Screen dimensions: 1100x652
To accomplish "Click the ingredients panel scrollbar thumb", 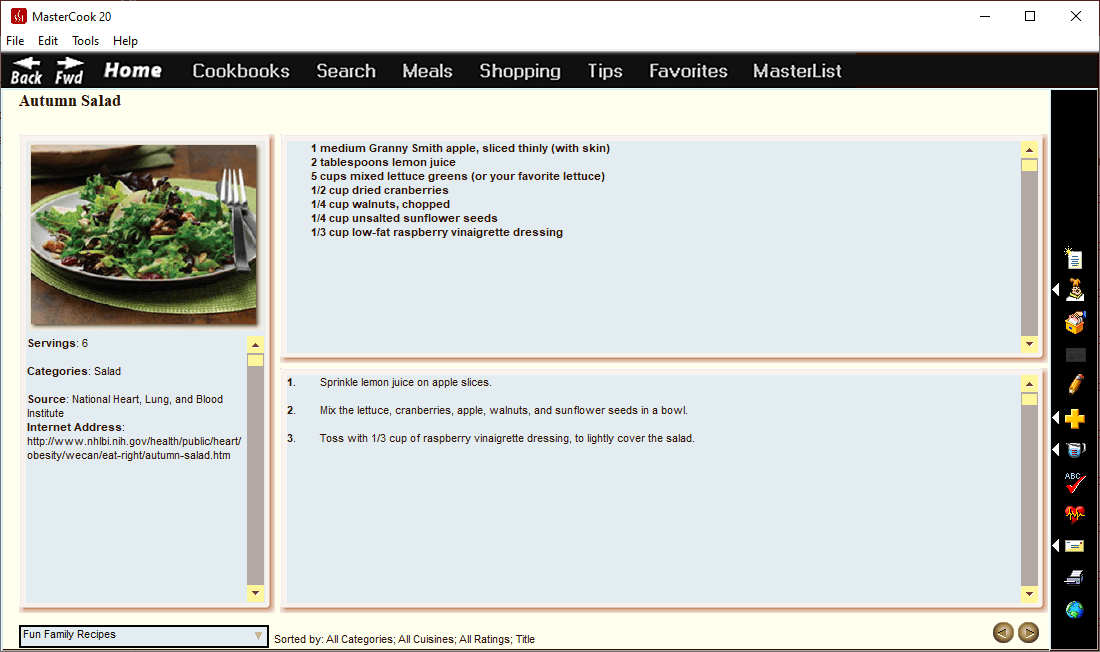I will pyautogui.click(x=1029, y=166).
